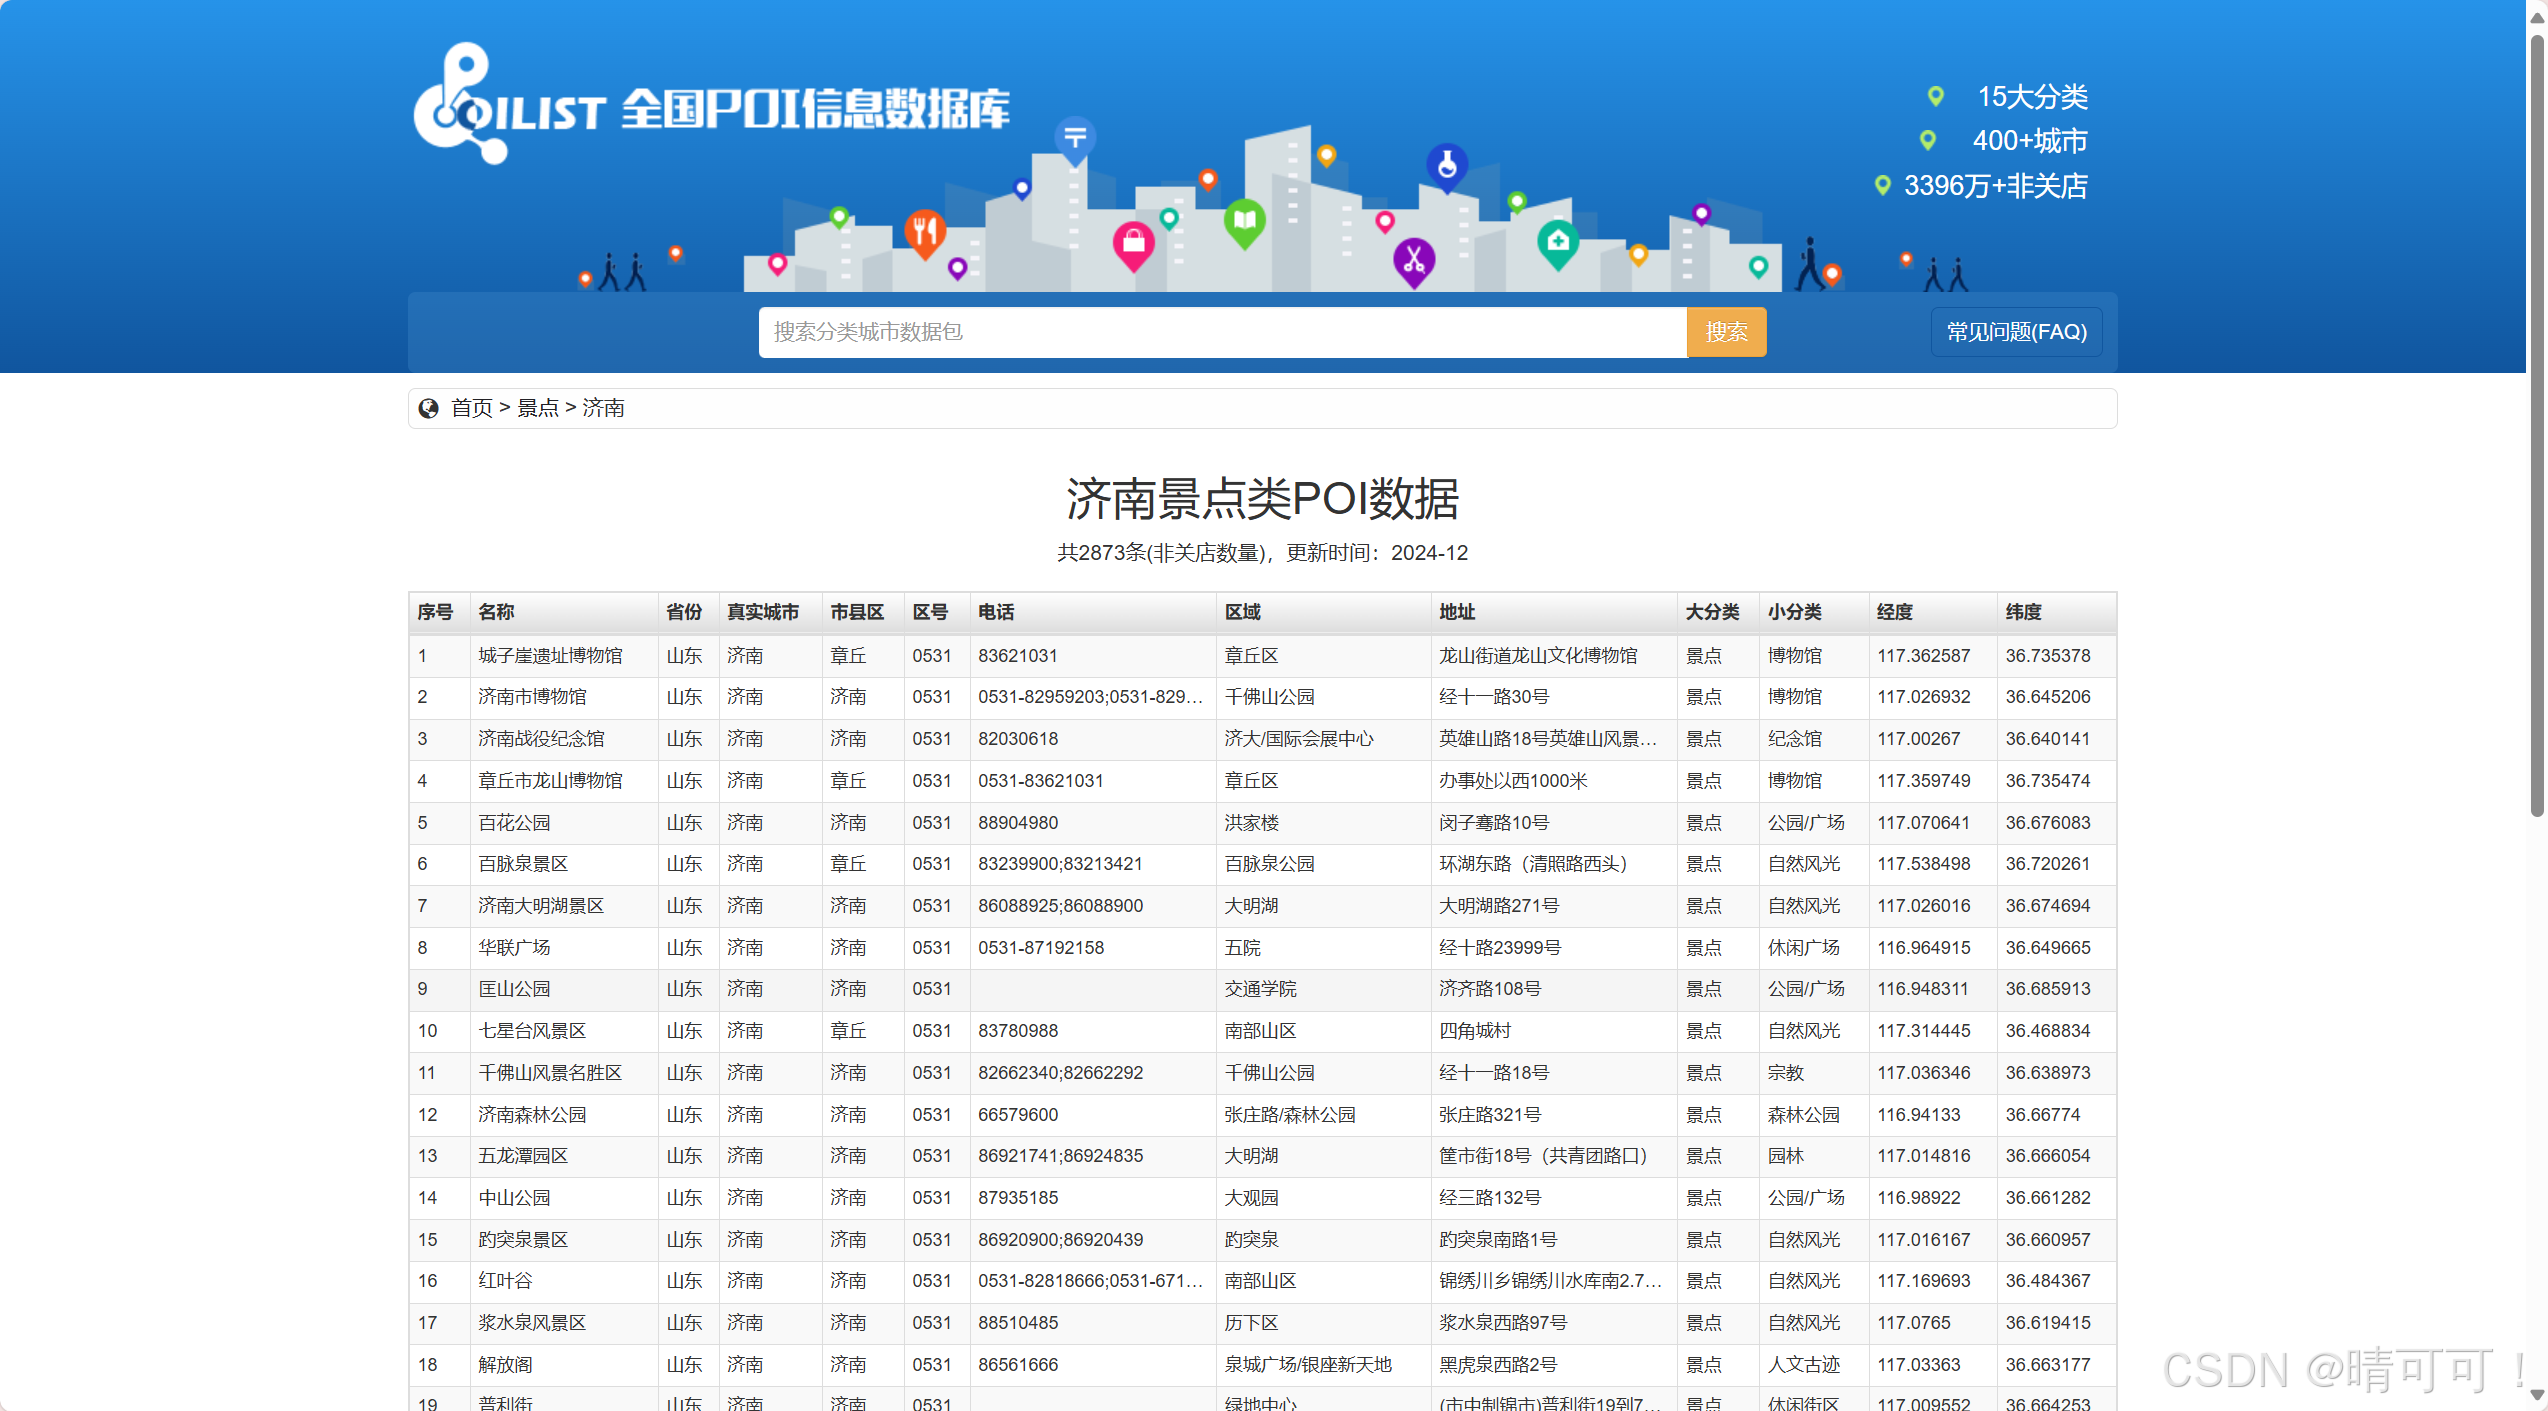
Task: Click the pink shopping bag map pin
Action: [1133, 243]
